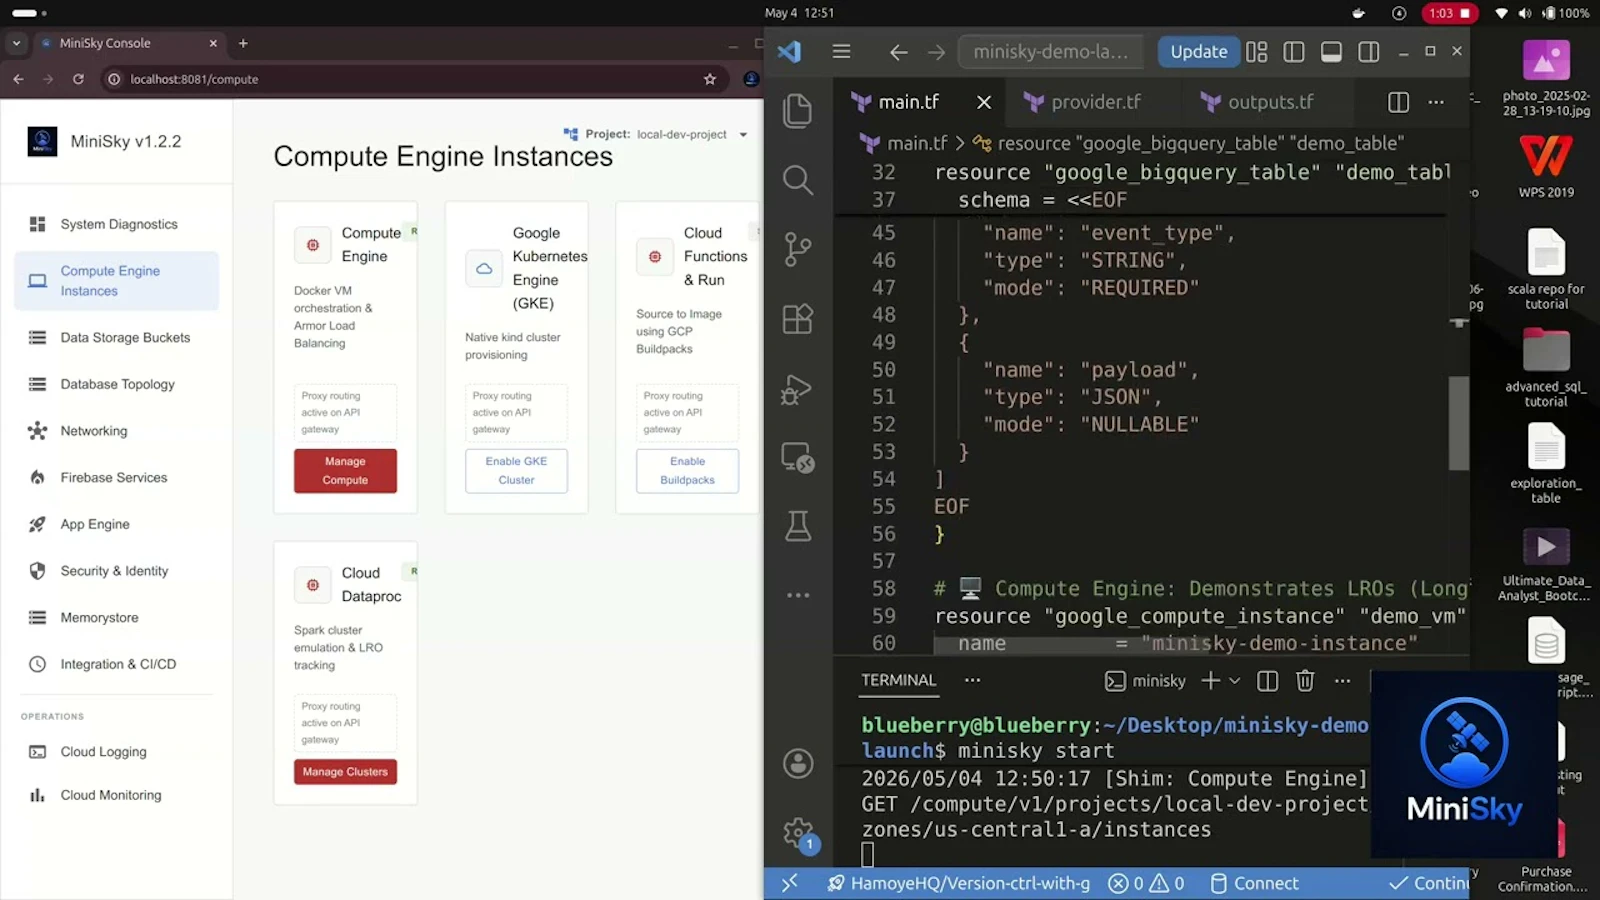
Task: Open terminal panel more actions ellipsis
Action: coord(1343,681)
